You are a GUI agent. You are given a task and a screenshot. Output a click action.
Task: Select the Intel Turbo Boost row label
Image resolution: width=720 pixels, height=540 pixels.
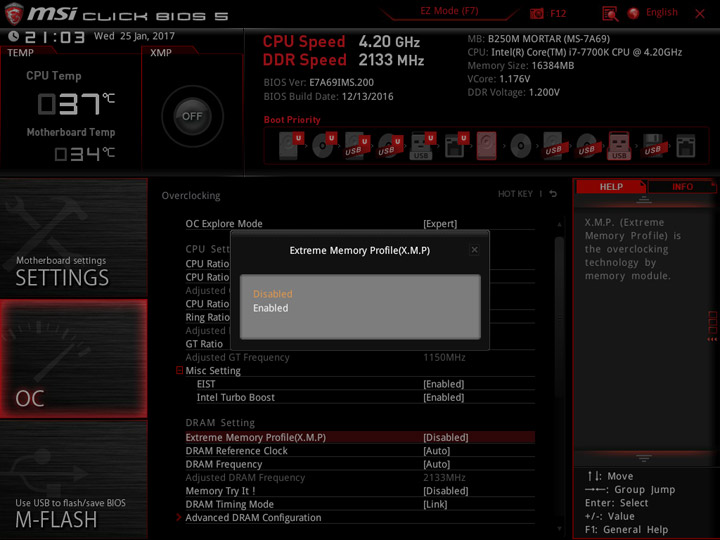(236, 397)
